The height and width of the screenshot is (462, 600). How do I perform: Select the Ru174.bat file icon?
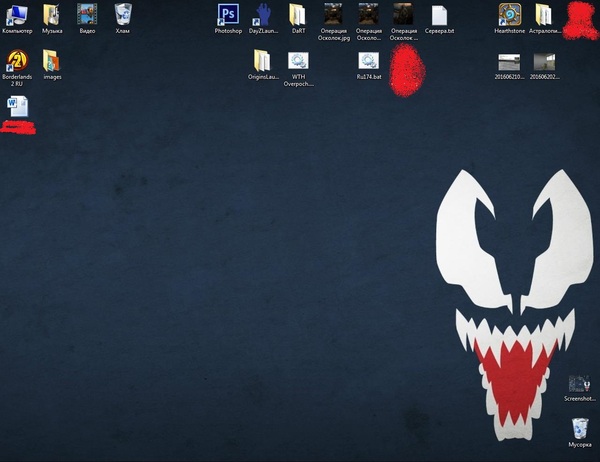click(369, 60)
